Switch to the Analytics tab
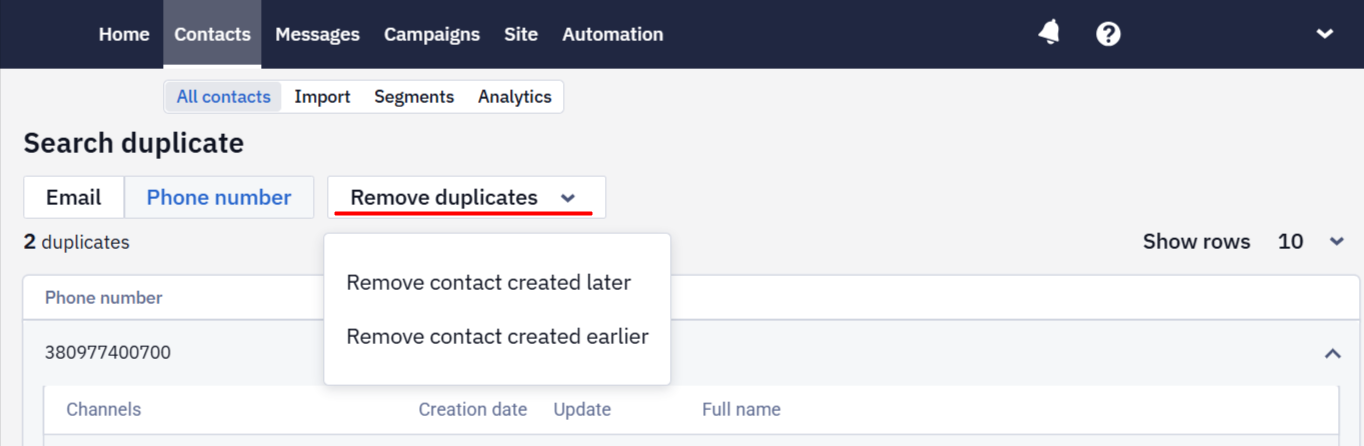The width and height of the screenshot is (1364, 446). coord(515,97)
